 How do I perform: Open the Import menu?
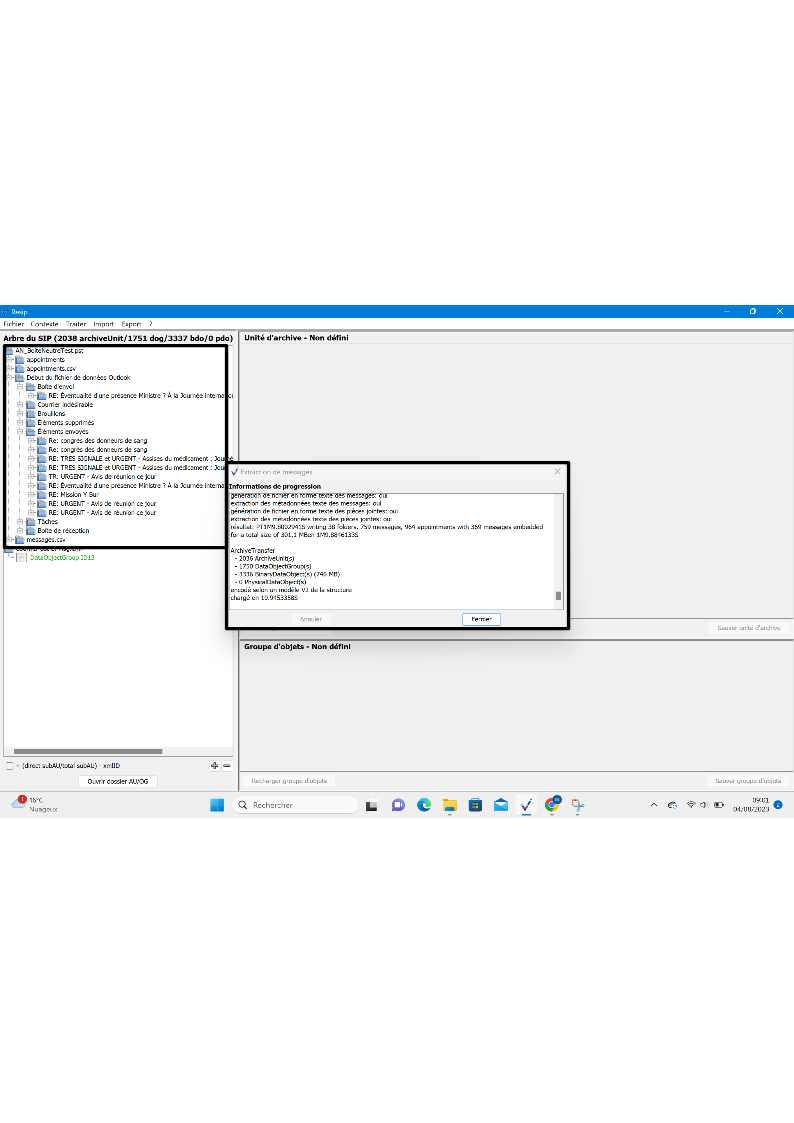click(x=103, y=324)
